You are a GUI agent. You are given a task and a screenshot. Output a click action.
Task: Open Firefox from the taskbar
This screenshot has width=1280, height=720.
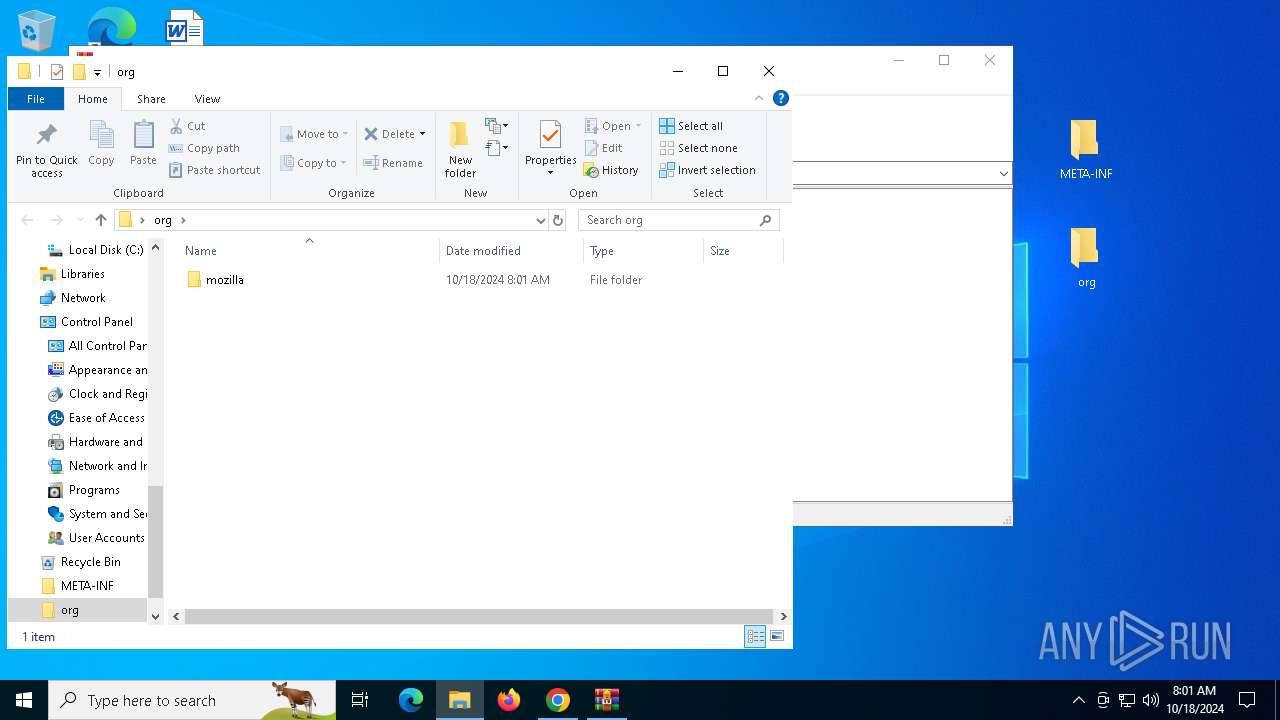[x=509, y=700]
